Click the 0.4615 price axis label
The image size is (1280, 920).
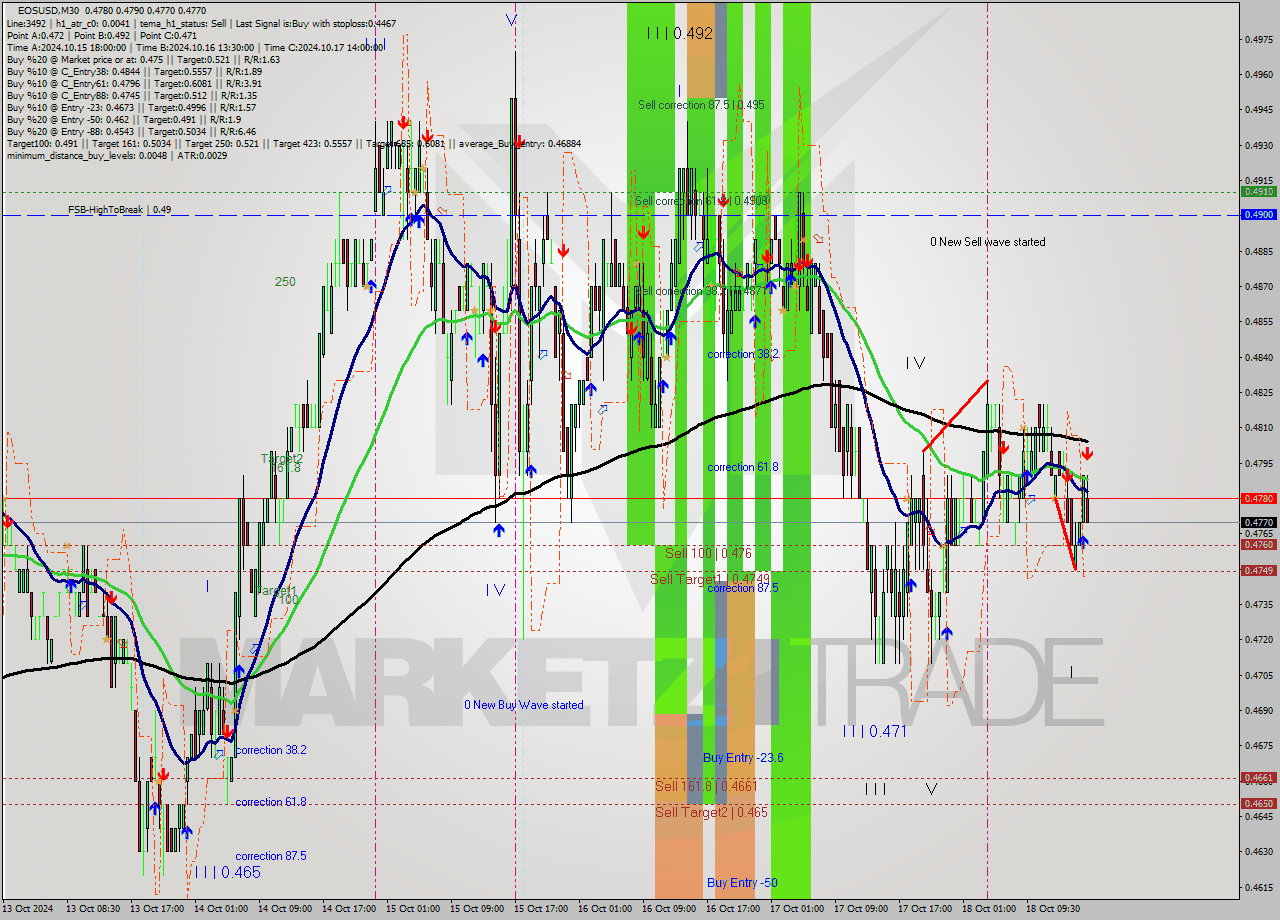pyautogui.click(x=1258, y=886)
